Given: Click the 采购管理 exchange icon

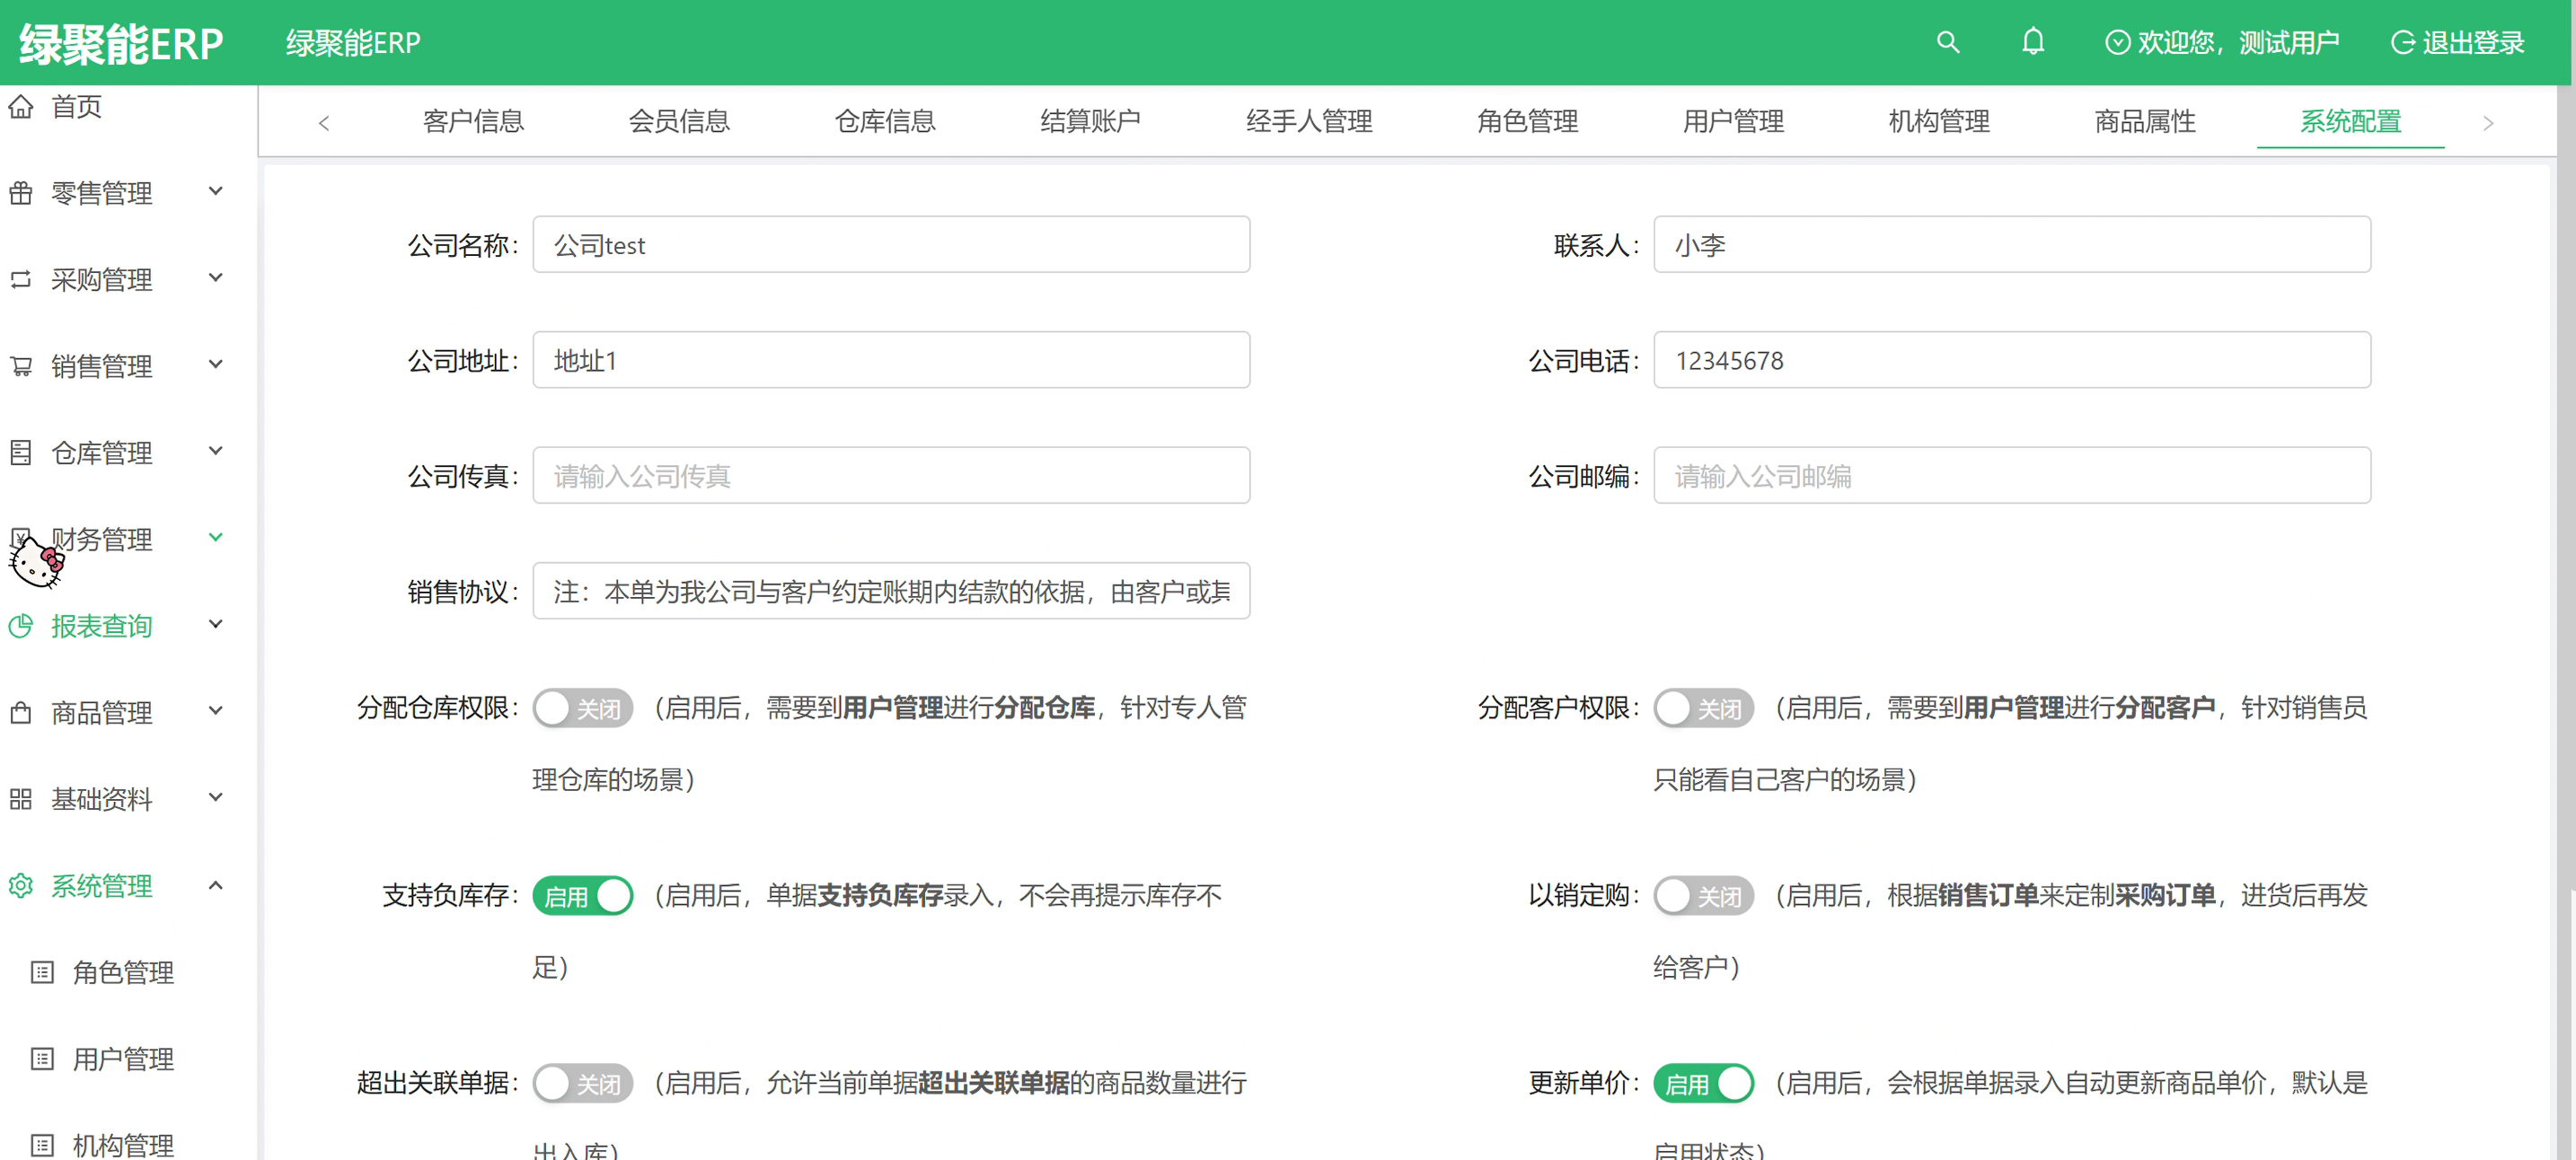Looking at the screenshot, I should [x=21, y=279].
